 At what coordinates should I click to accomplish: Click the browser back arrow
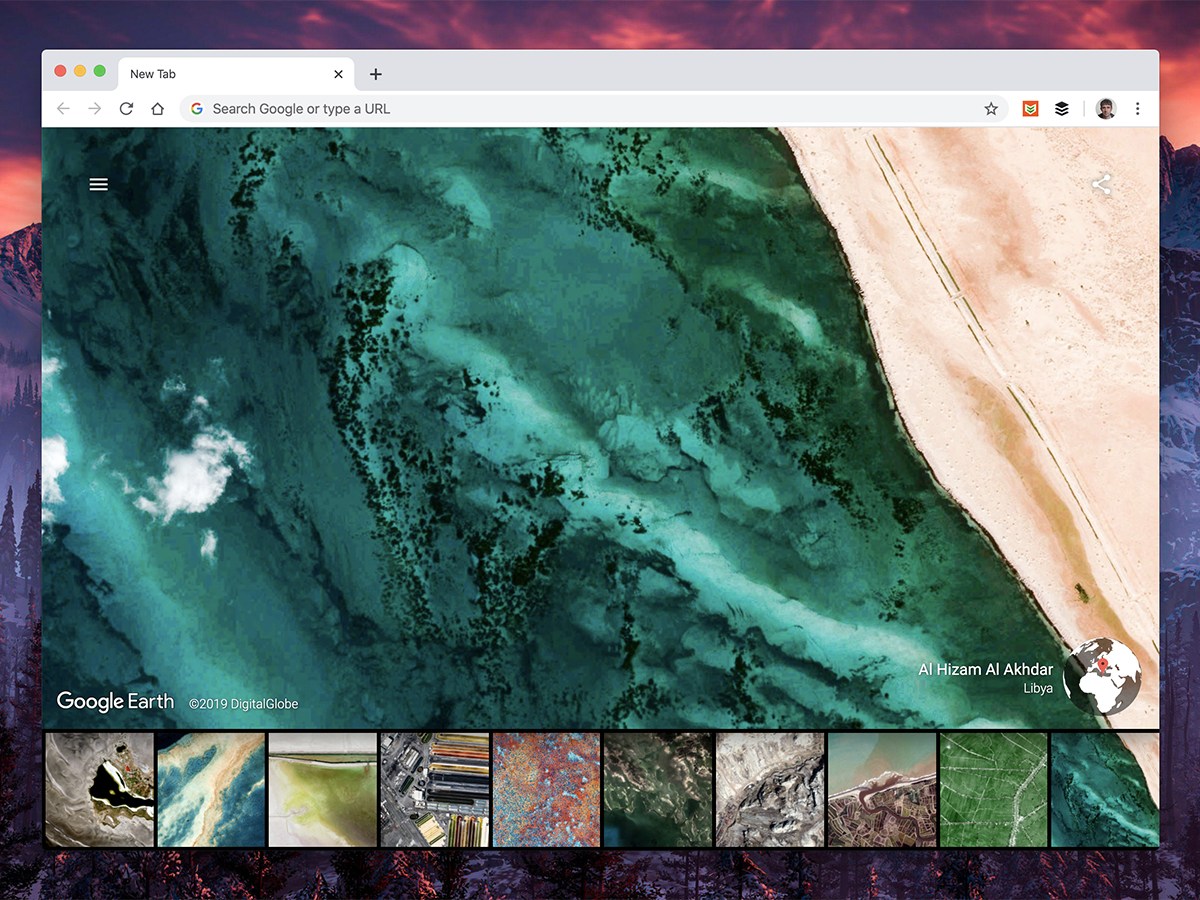click(x=63, y=109)
